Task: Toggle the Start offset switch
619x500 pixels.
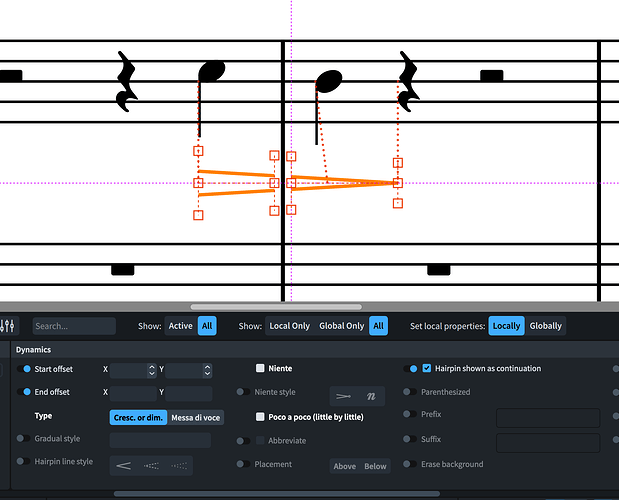Action: point(24,369)
